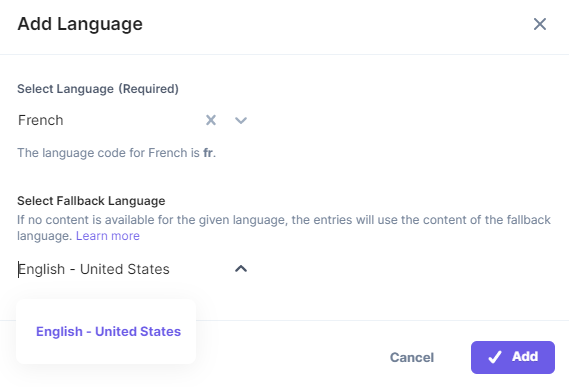Image resolution: width=569 pixels, height=387 pixels.
Task: Open the Learn more link
Action: (108, 236)
